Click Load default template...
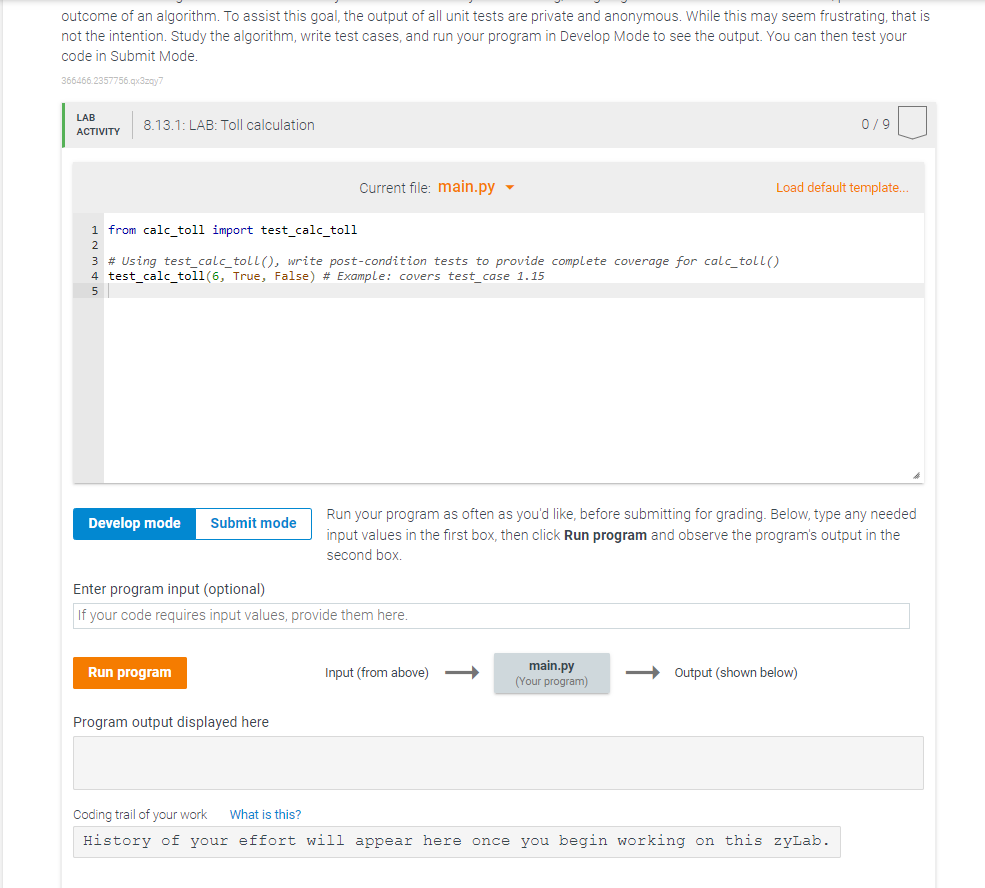The height and width of the screenshot is (888, 985). 841,187
